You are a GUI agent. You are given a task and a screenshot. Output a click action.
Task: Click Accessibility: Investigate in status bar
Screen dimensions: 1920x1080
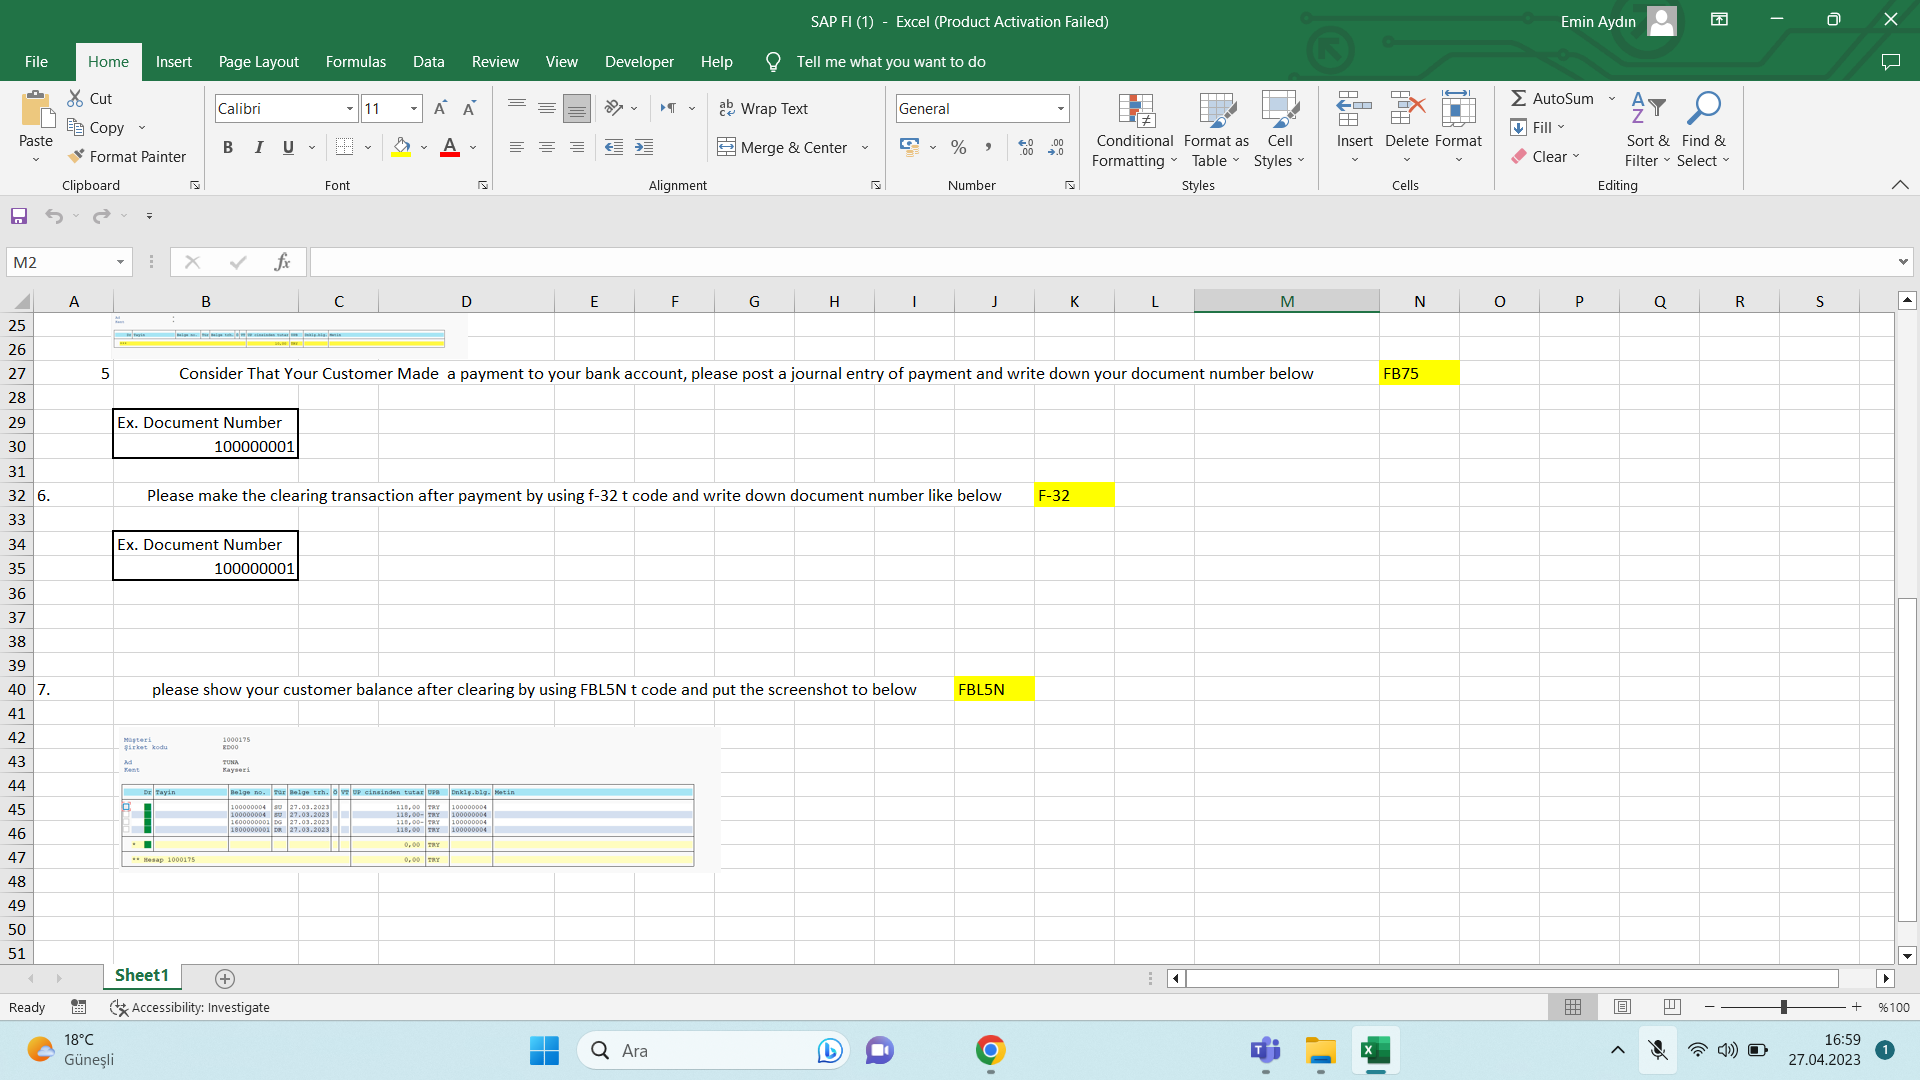tap(190, 1007)
